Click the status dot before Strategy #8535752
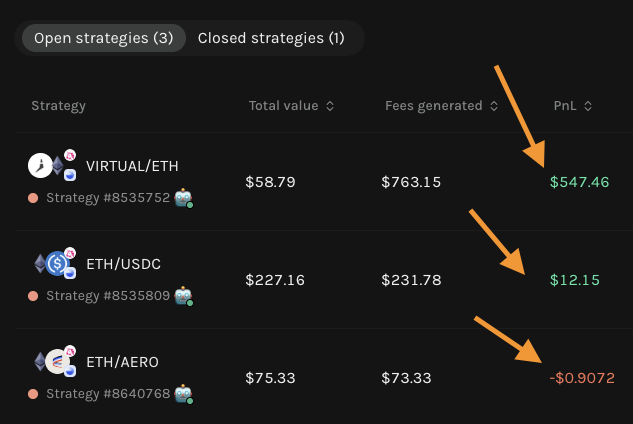The height and width of the screenshot is (424, 633). pos(33,198)
